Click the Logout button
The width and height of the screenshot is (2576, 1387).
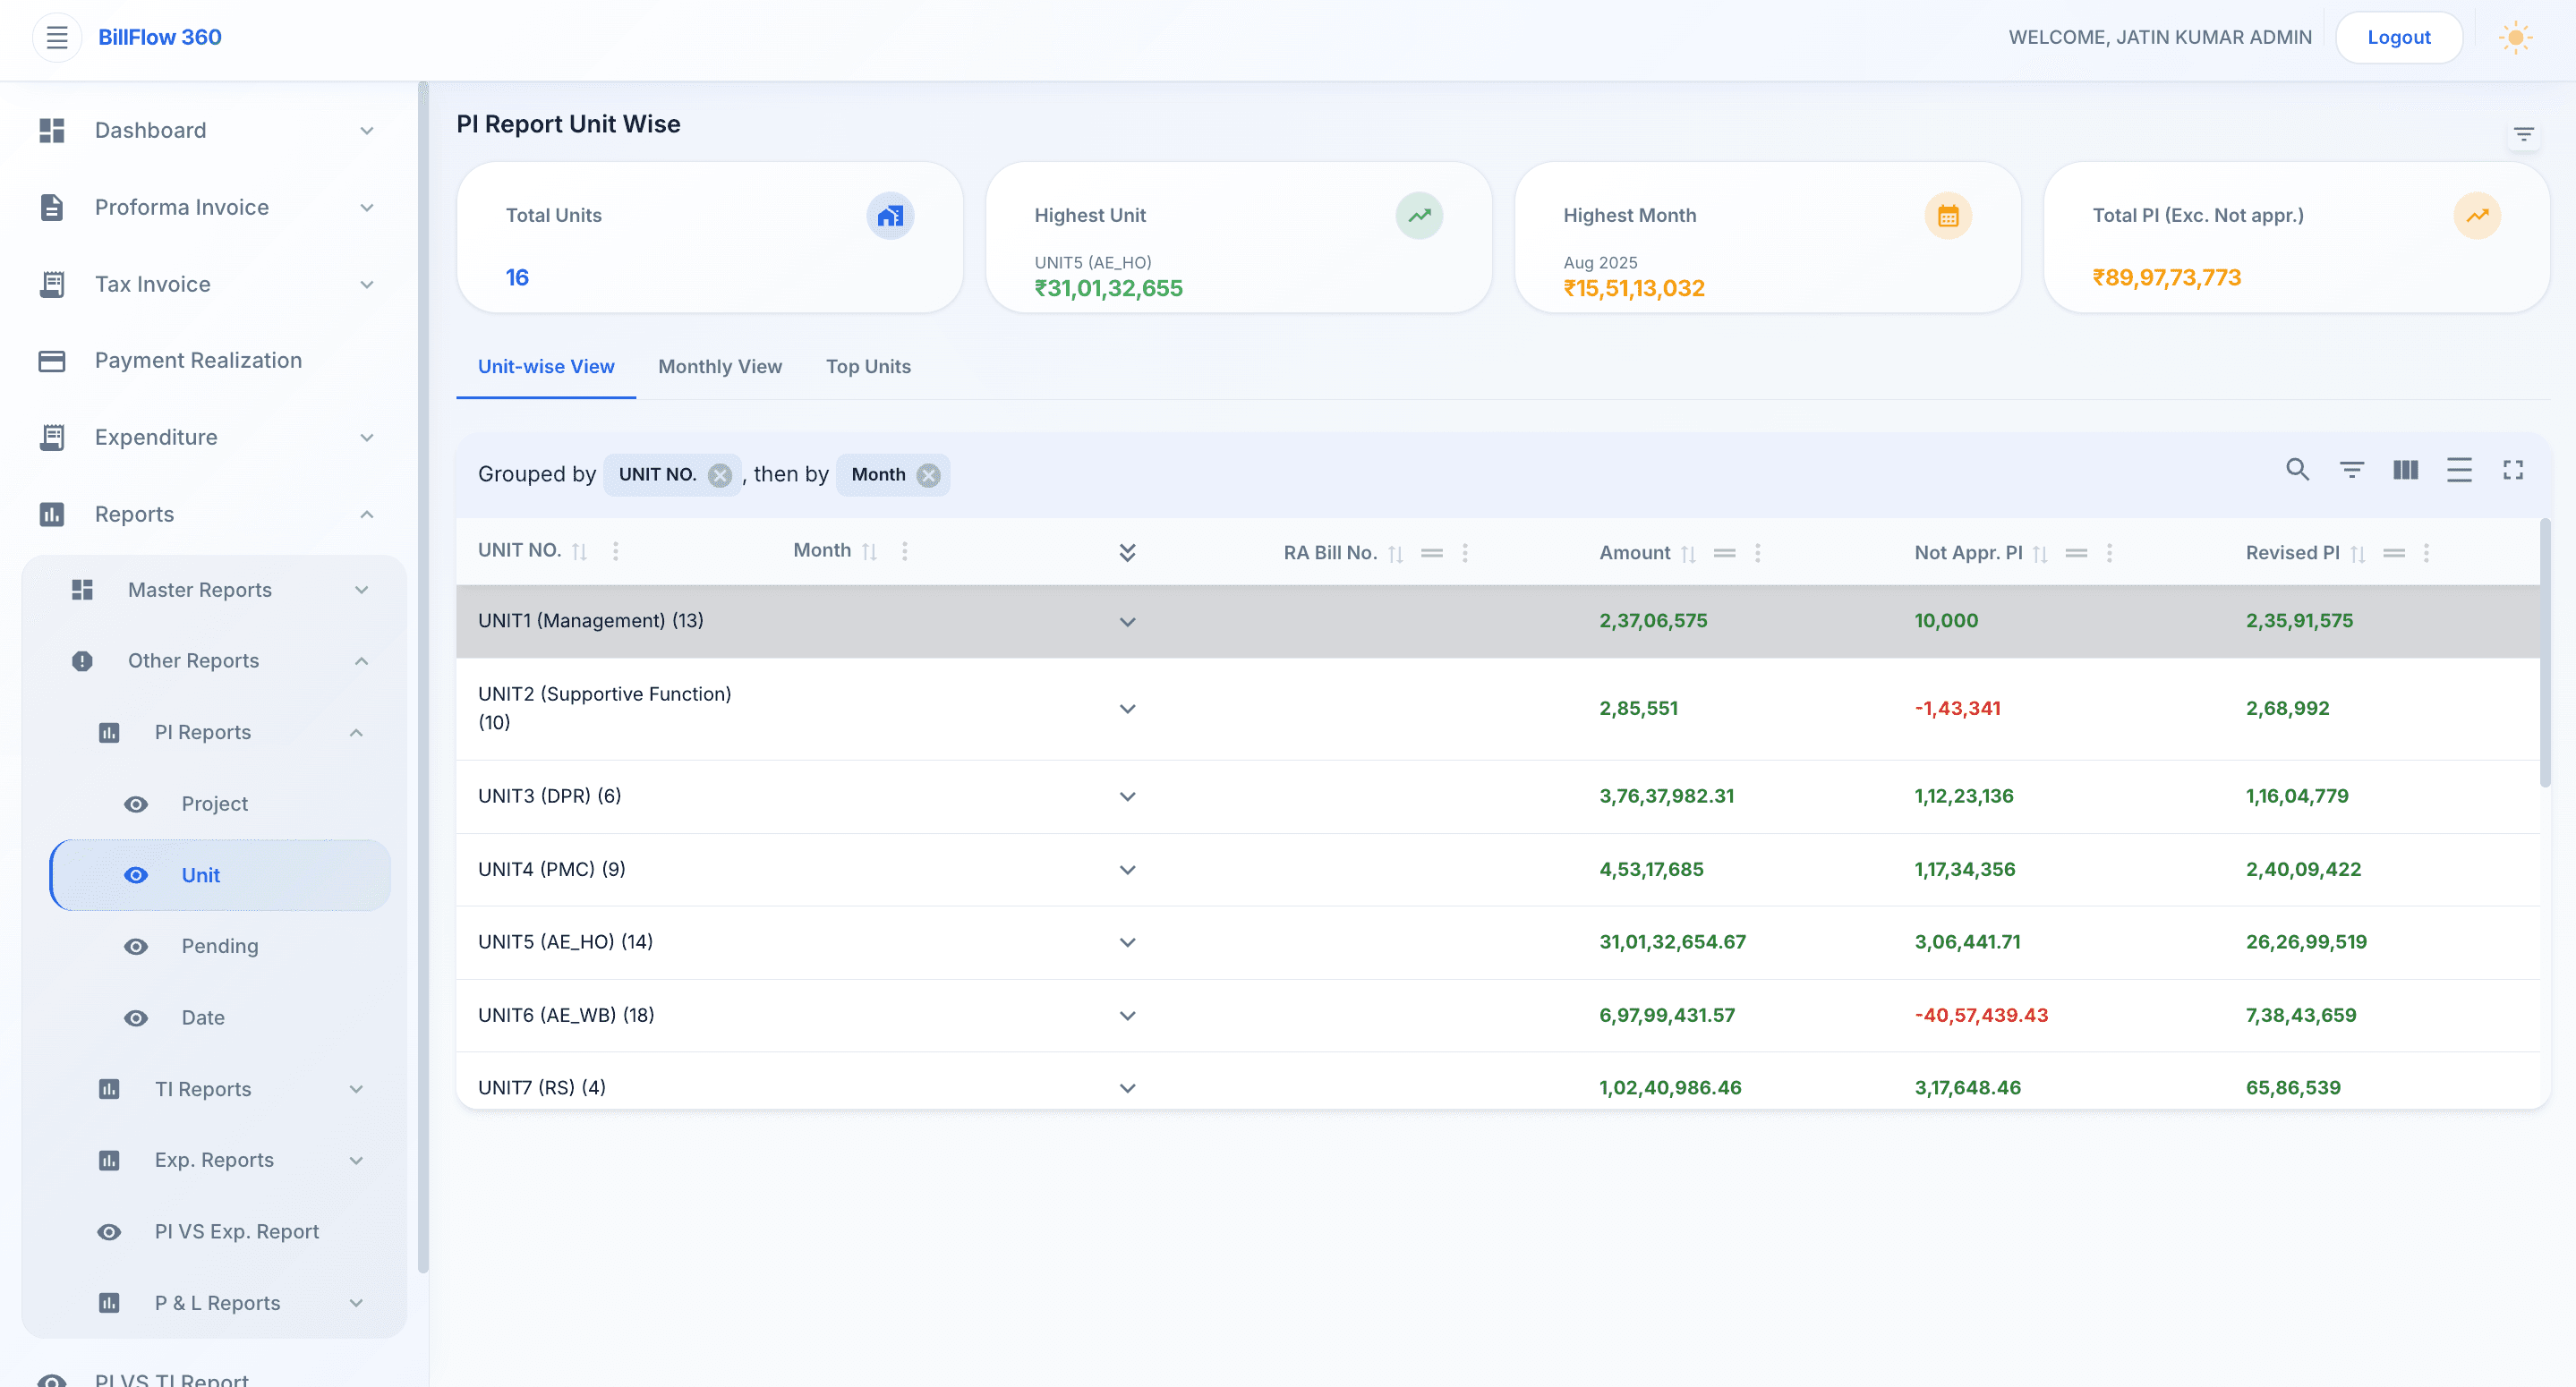[2398, 37]
